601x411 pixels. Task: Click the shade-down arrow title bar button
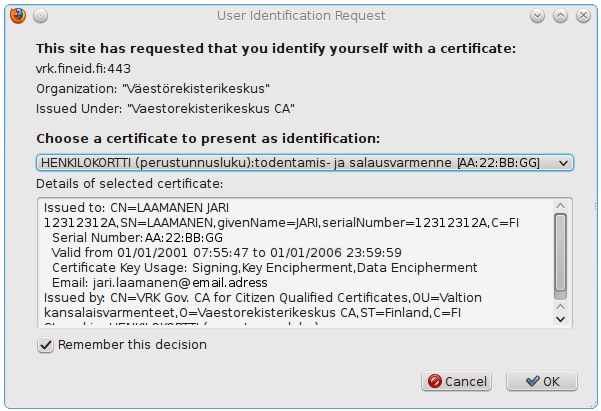(x=537, y=16)
